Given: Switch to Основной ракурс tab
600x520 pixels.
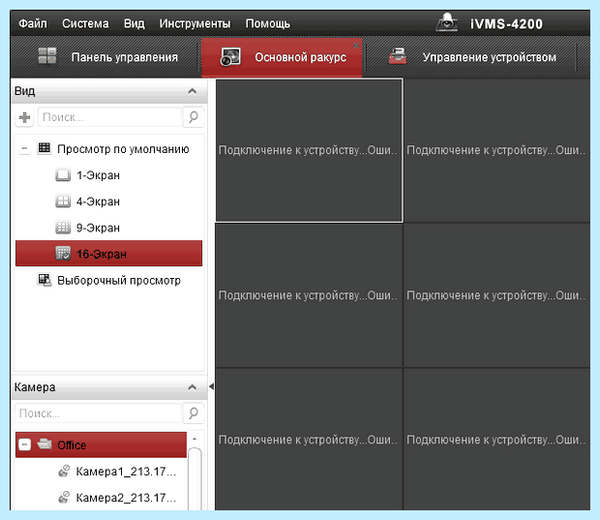Looking at the screenshot, I should tap(281, 57).
